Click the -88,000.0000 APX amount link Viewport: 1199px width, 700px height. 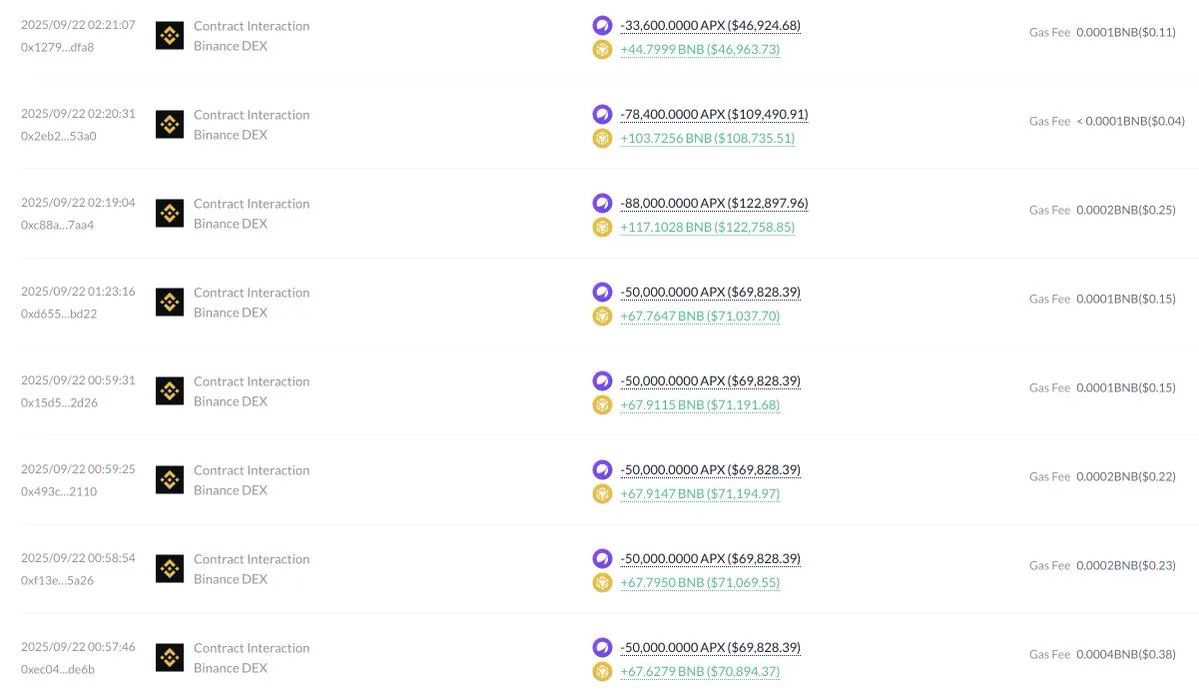(x=714, y=204)
